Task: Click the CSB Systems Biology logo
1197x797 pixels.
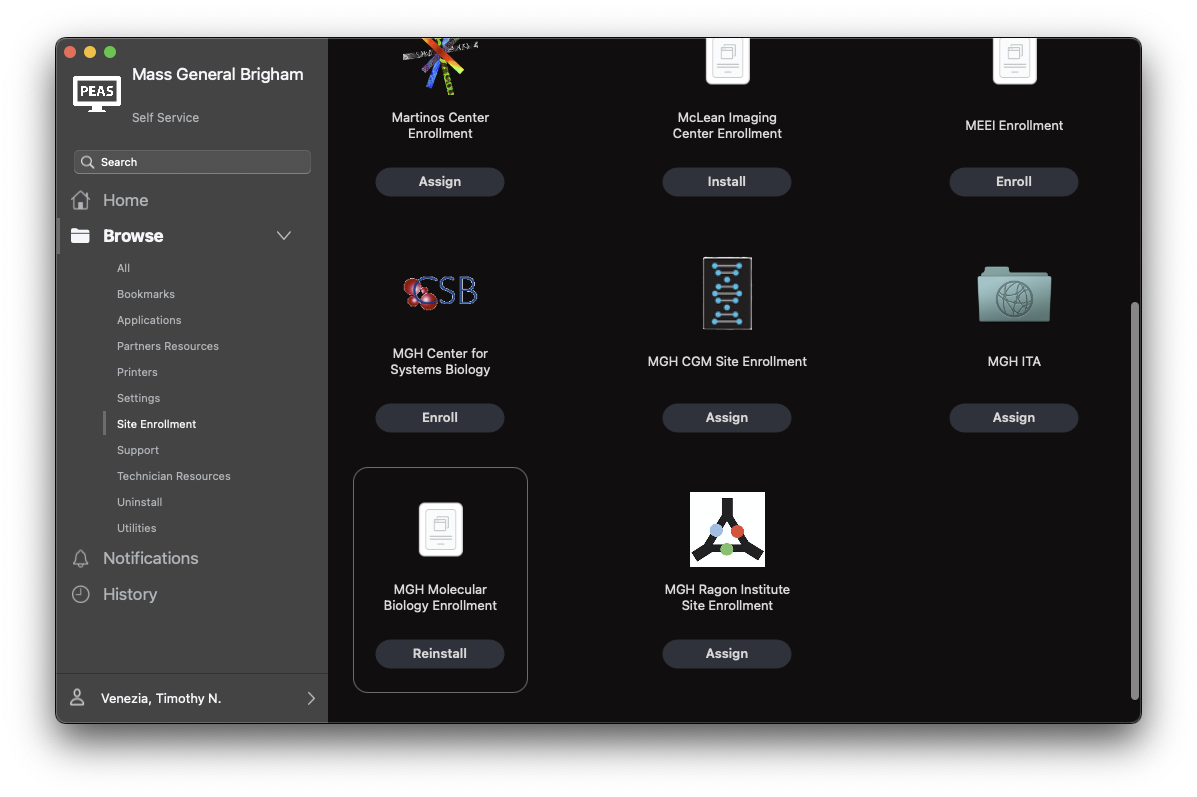Action: [440, 292]
